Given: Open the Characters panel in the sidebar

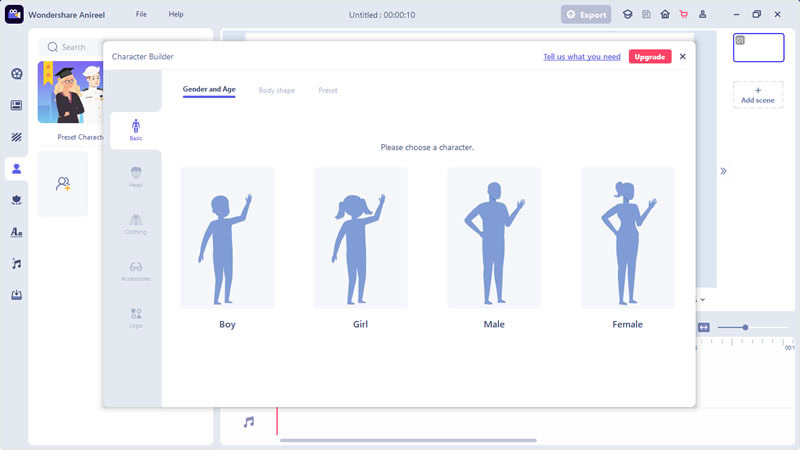Looking at the screenshot, I should pos(16,169).
